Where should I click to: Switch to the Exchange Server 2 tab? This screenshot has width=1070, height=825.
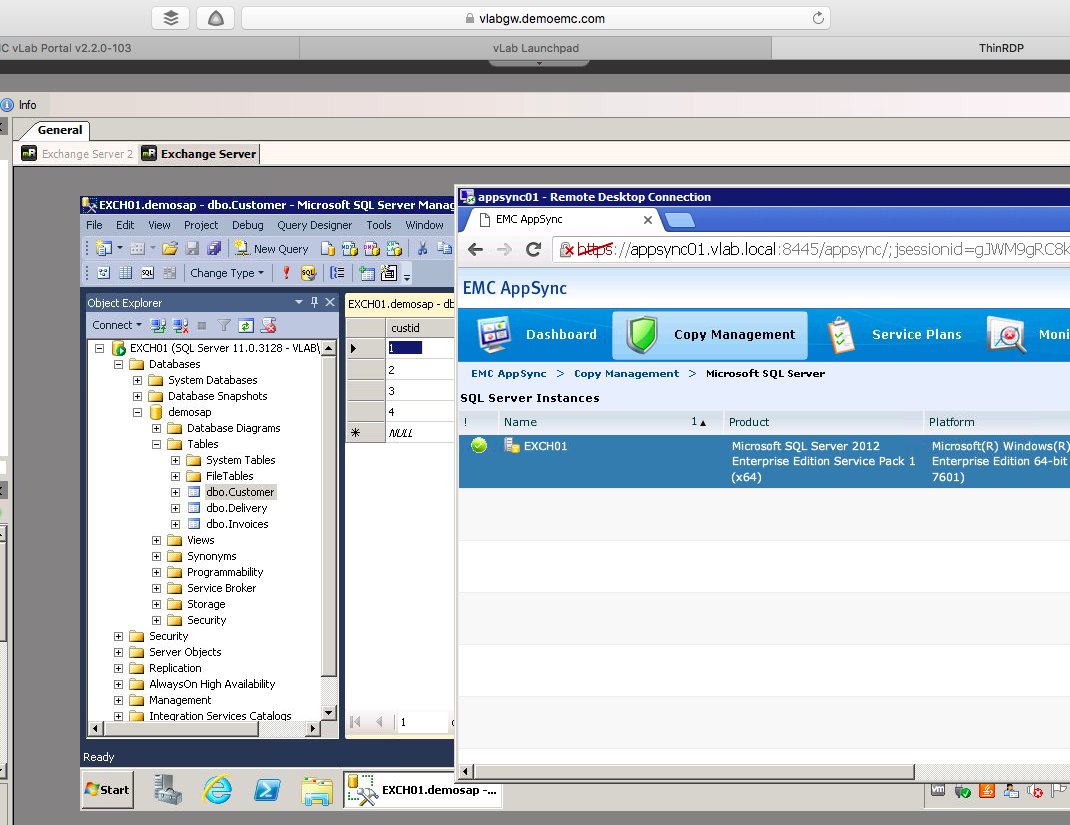coord(77,154)
